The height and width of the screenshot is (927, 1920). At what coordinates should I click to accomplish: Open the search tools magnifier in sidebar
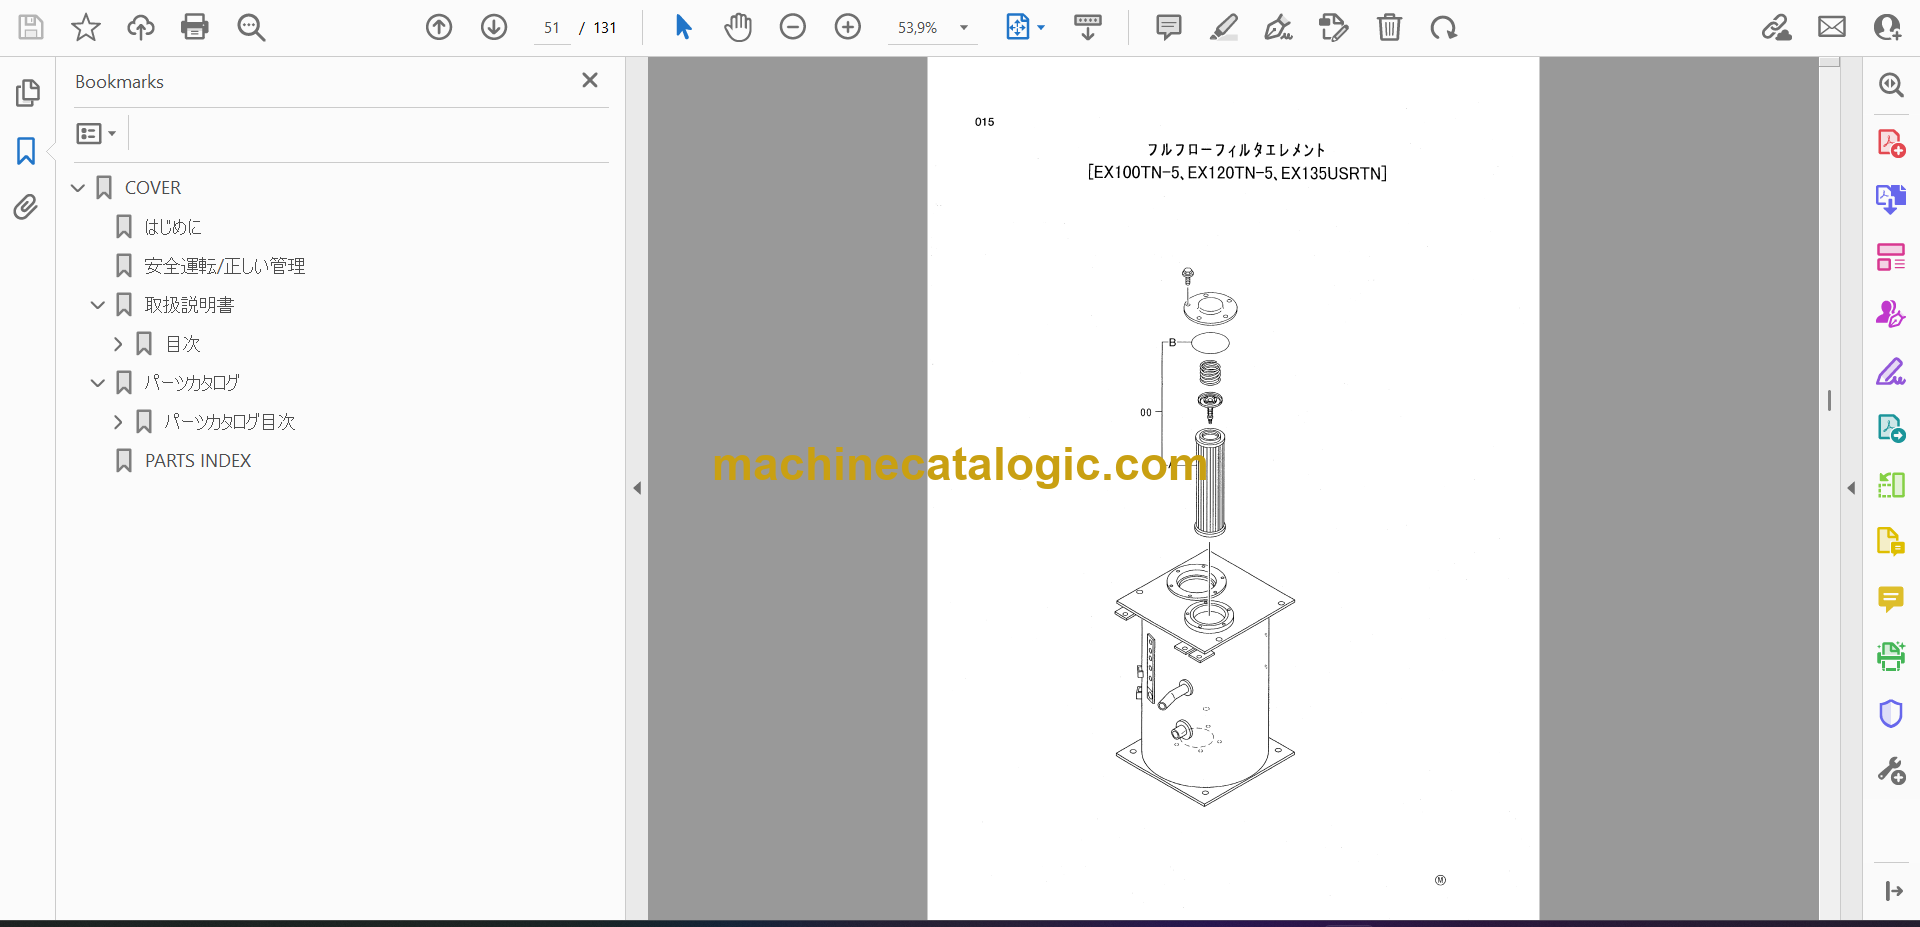point(1891,85)
